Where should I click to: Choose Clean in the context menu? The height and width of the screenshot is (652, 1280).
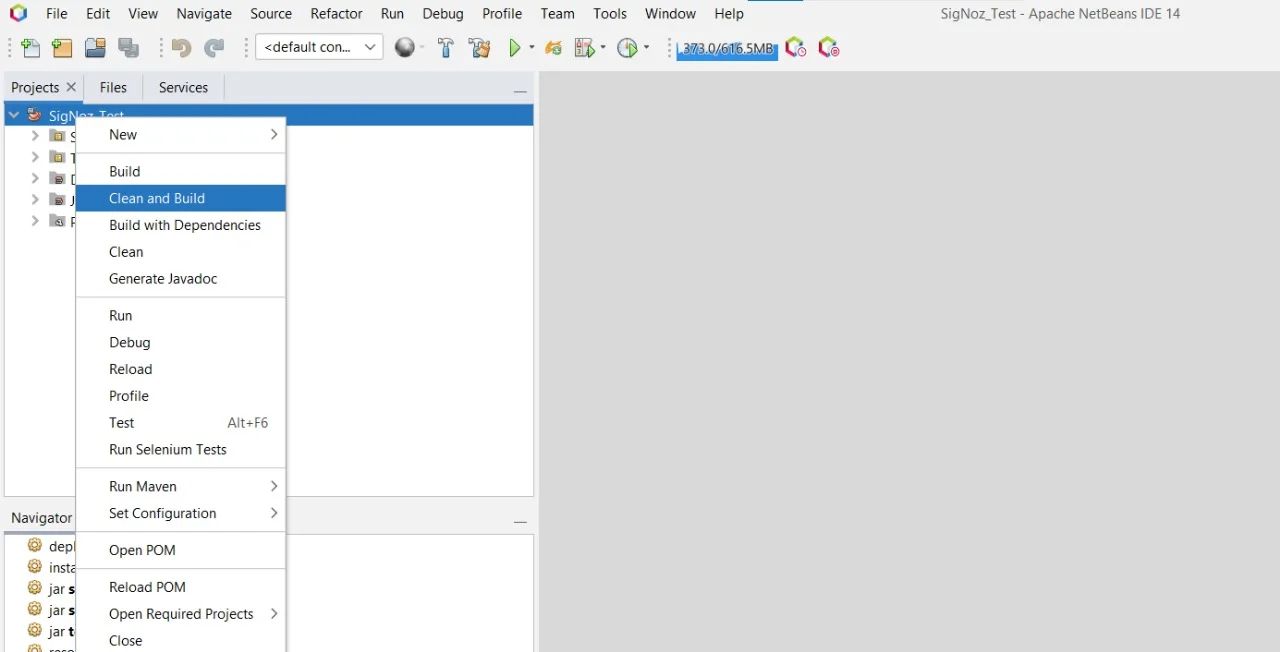point(181,252)
